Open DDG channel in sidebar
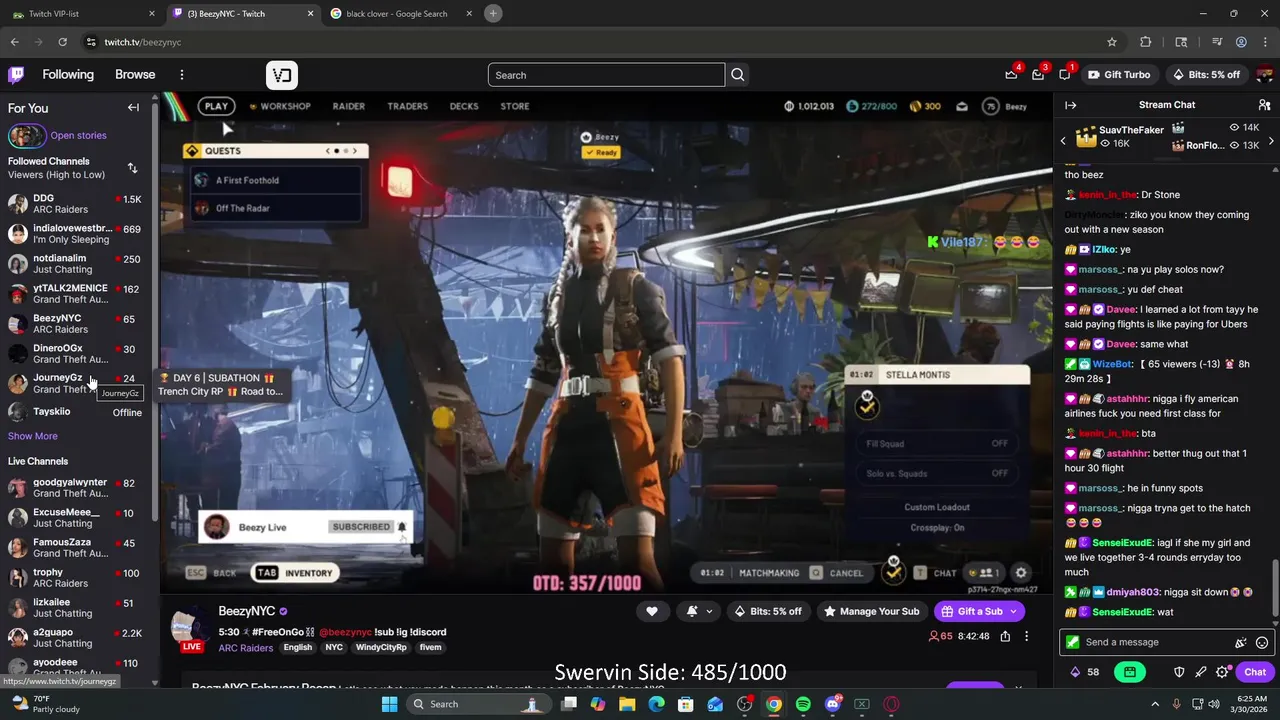 [x=75, y=204]
